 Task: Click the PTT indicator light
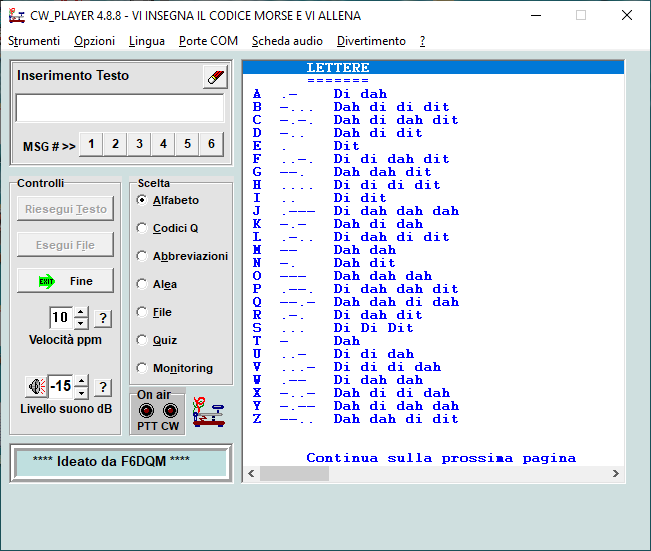pos(146,411)
